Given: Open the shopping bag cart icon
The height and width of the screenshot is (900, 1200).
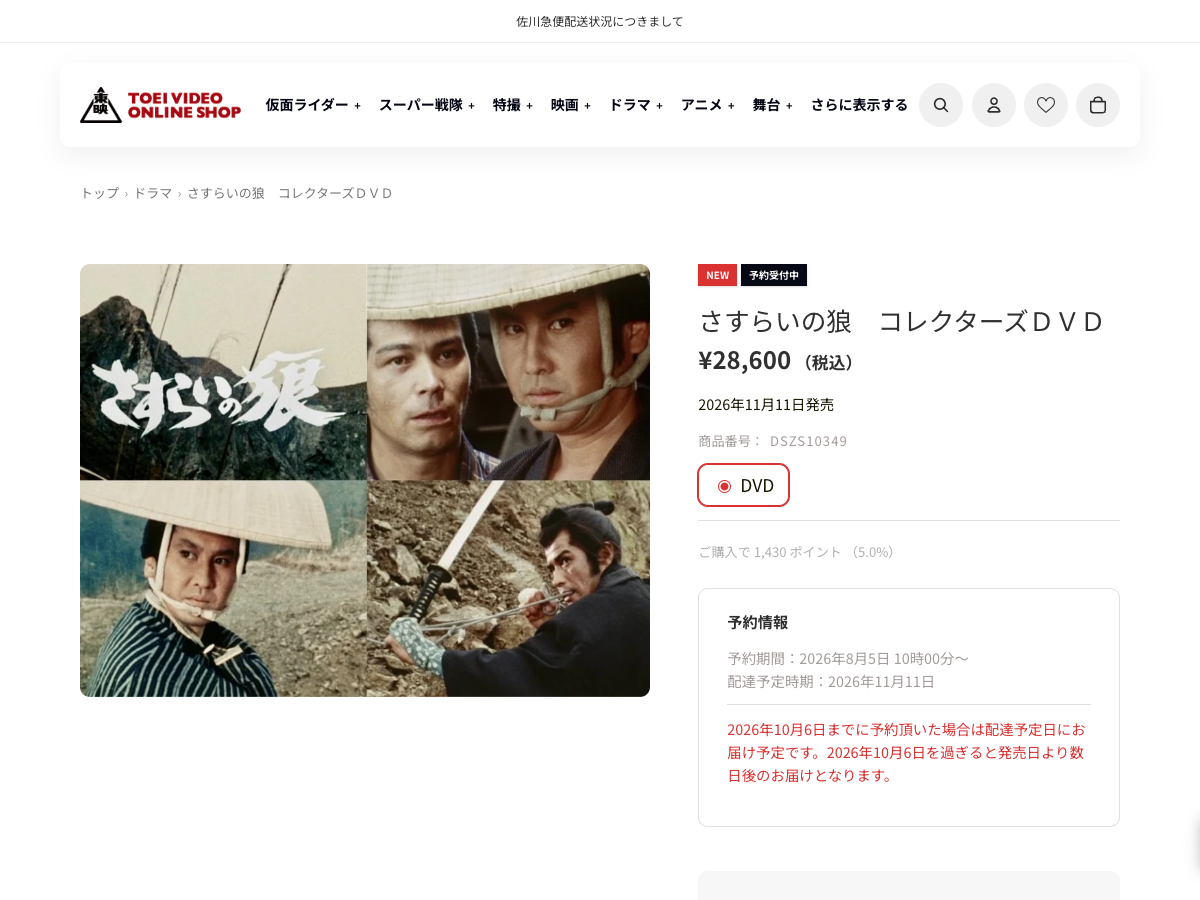Looking at the screenshot, I should click(1098, 105).
